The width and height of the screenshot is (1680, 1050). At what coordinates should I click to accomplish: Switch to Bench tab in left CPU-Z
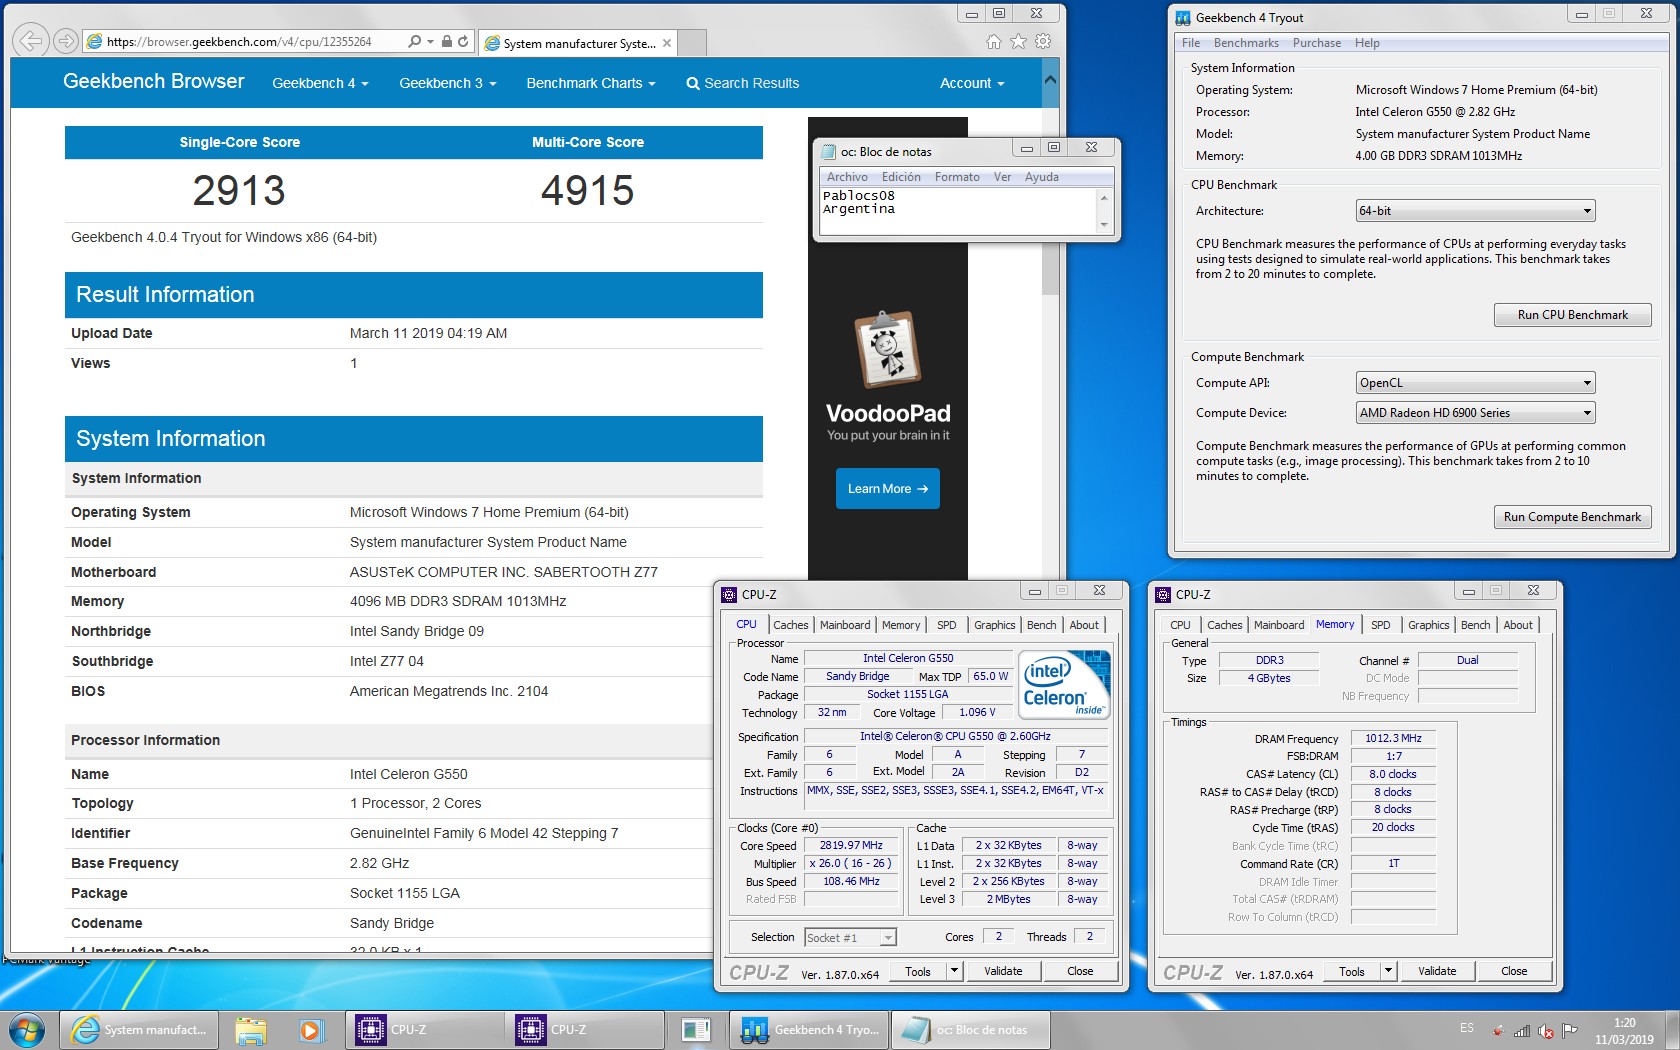click(x=1041, y=624)
